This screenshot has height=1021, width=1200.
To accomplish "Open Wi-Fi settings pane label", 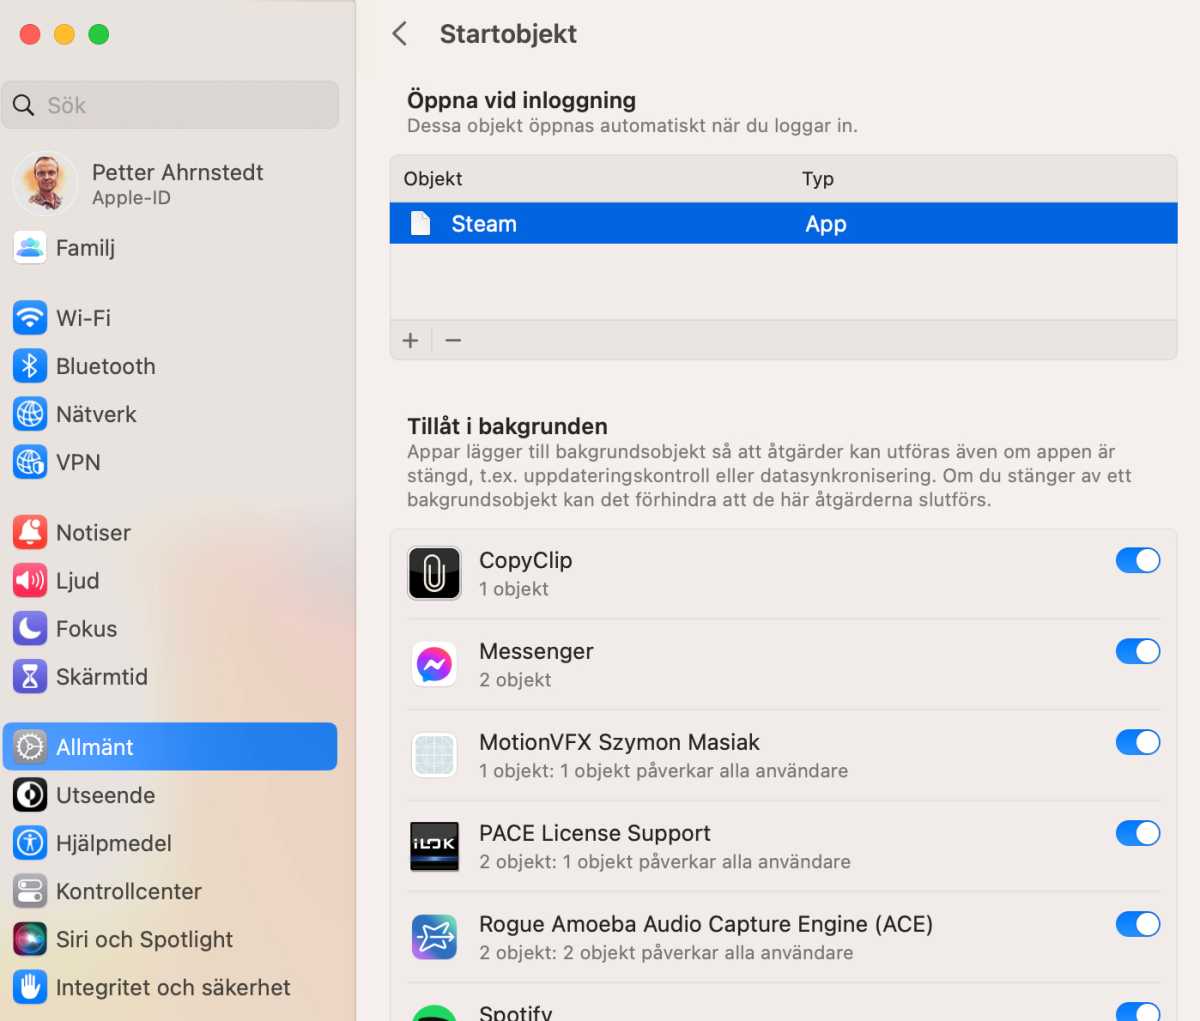I will pos(83,318).
